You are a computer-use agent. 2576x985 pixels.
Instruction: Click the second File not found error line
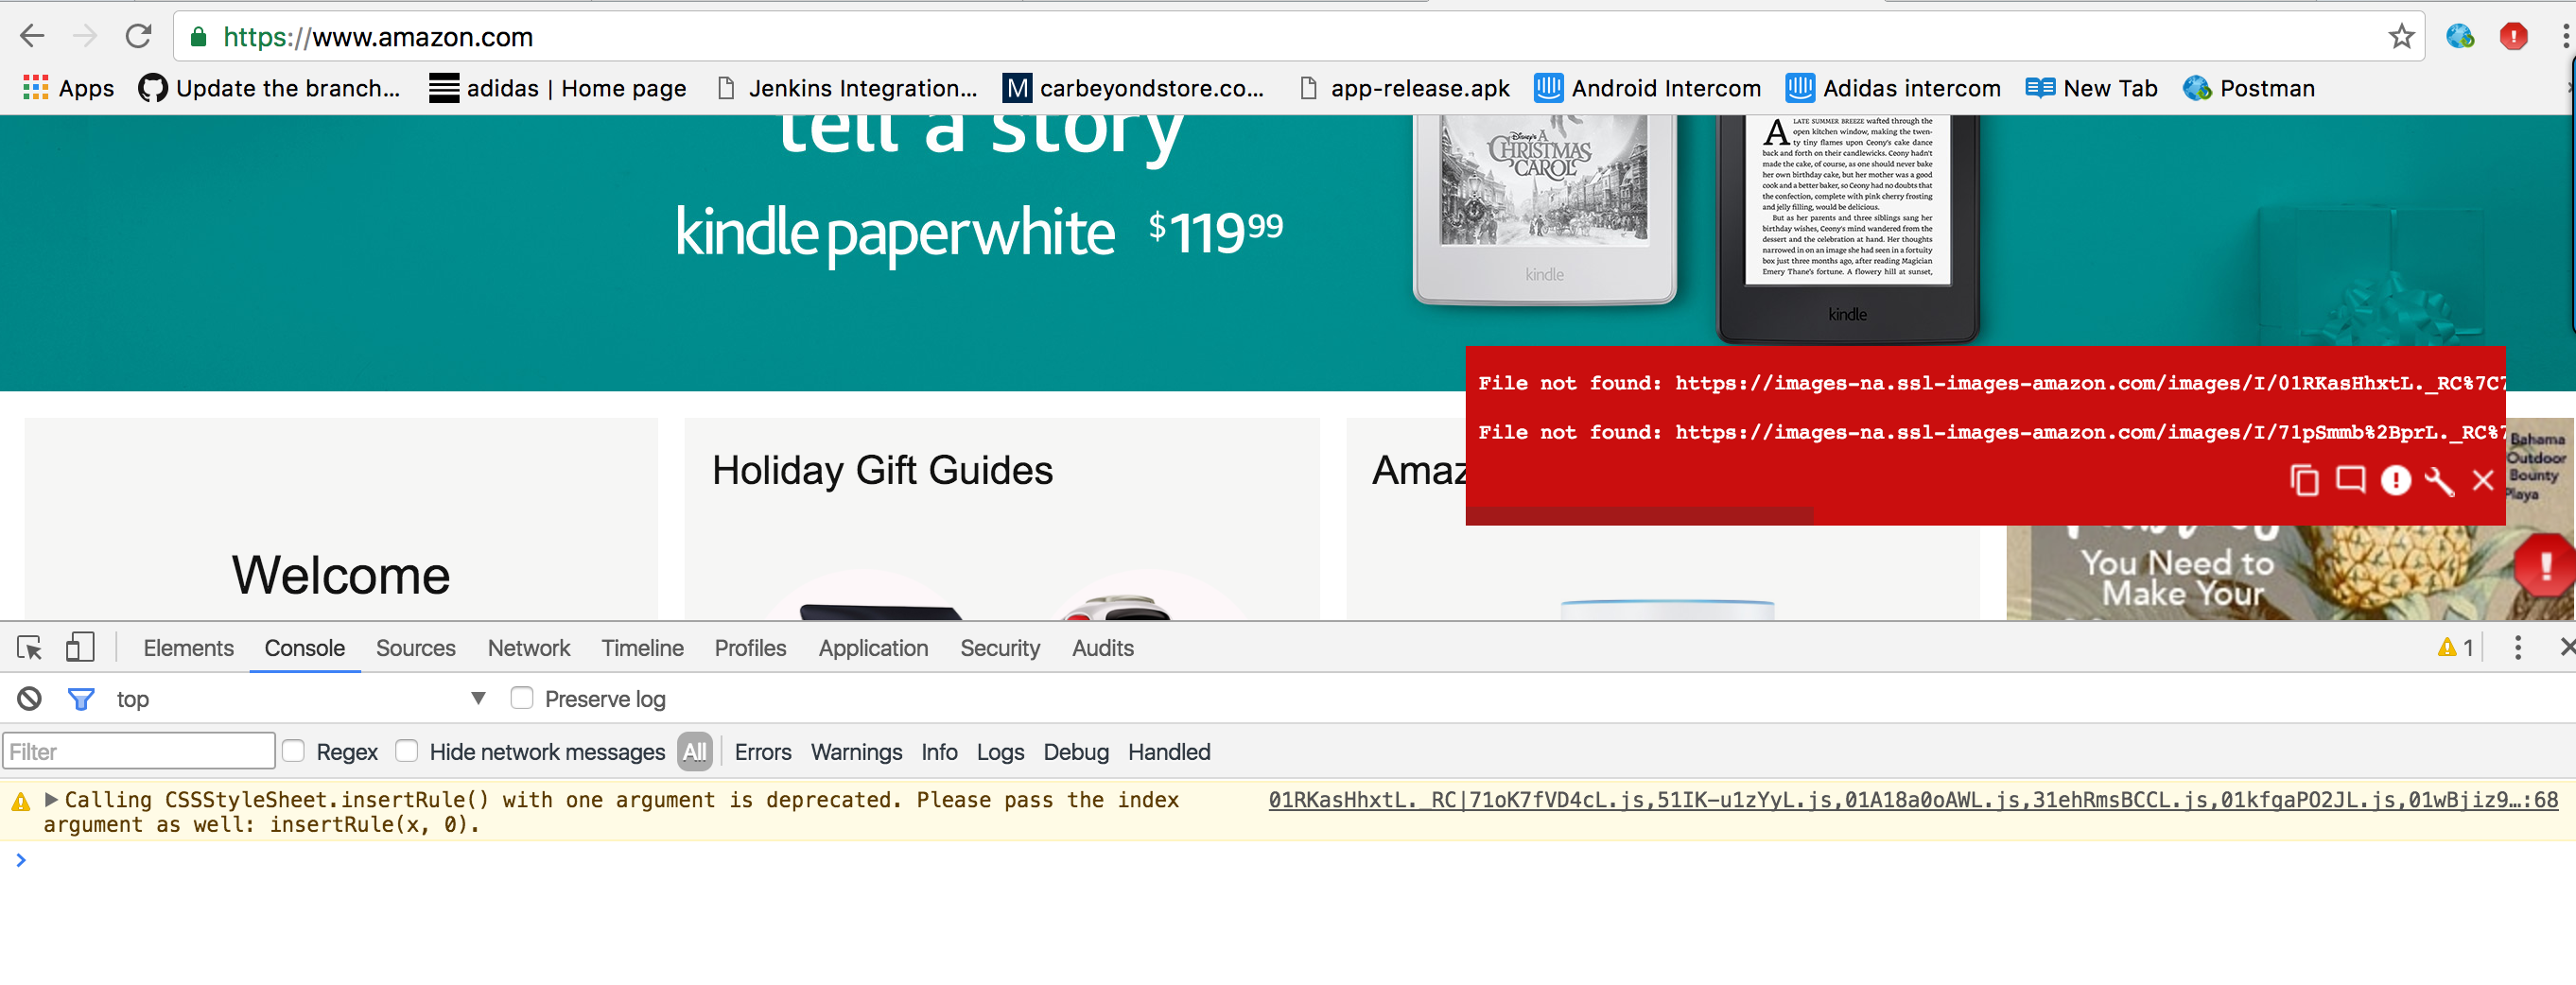[x=1990, y=432]
